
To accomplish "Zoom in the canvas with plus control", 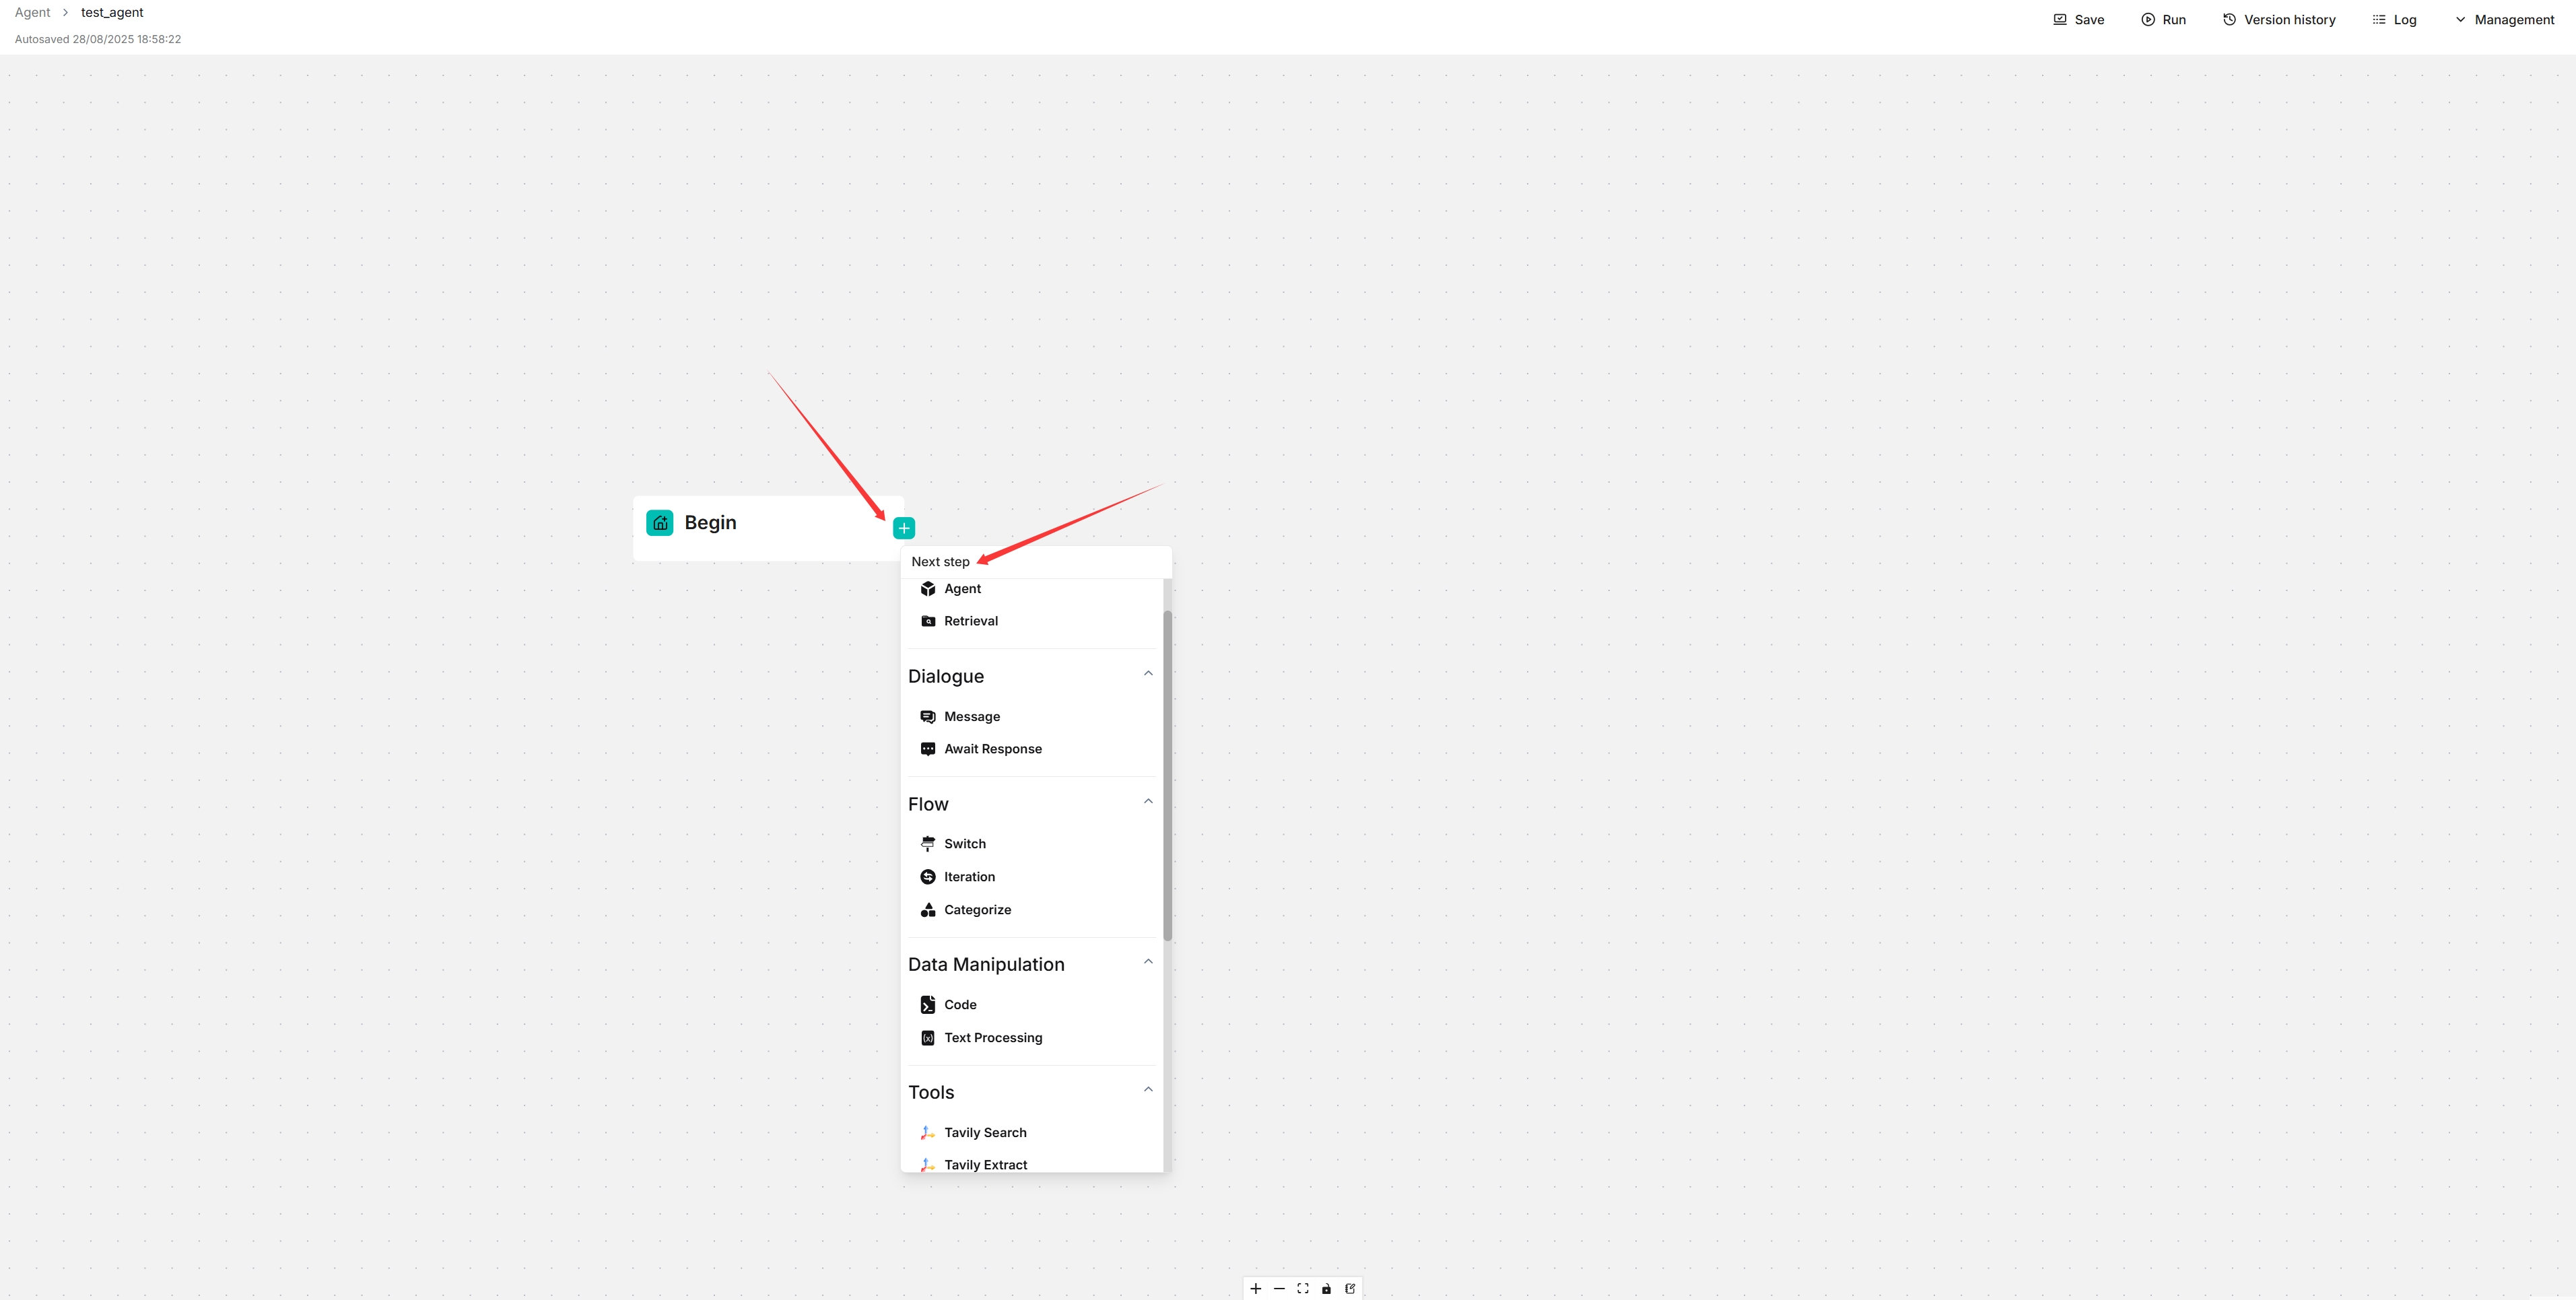I will point(1256,1288).
